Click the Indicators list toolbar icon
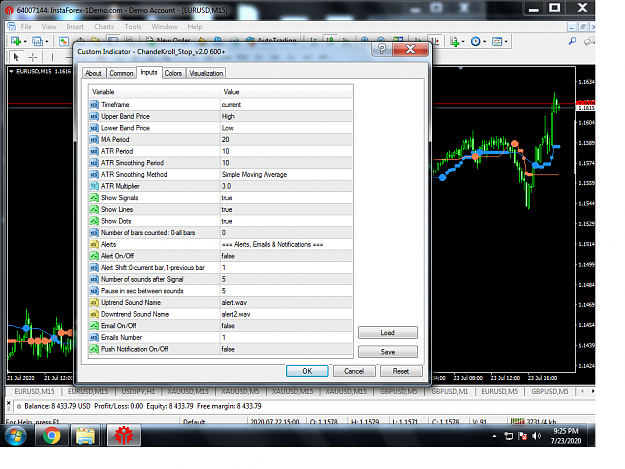625x469 pixels. (x=454, y=41)
